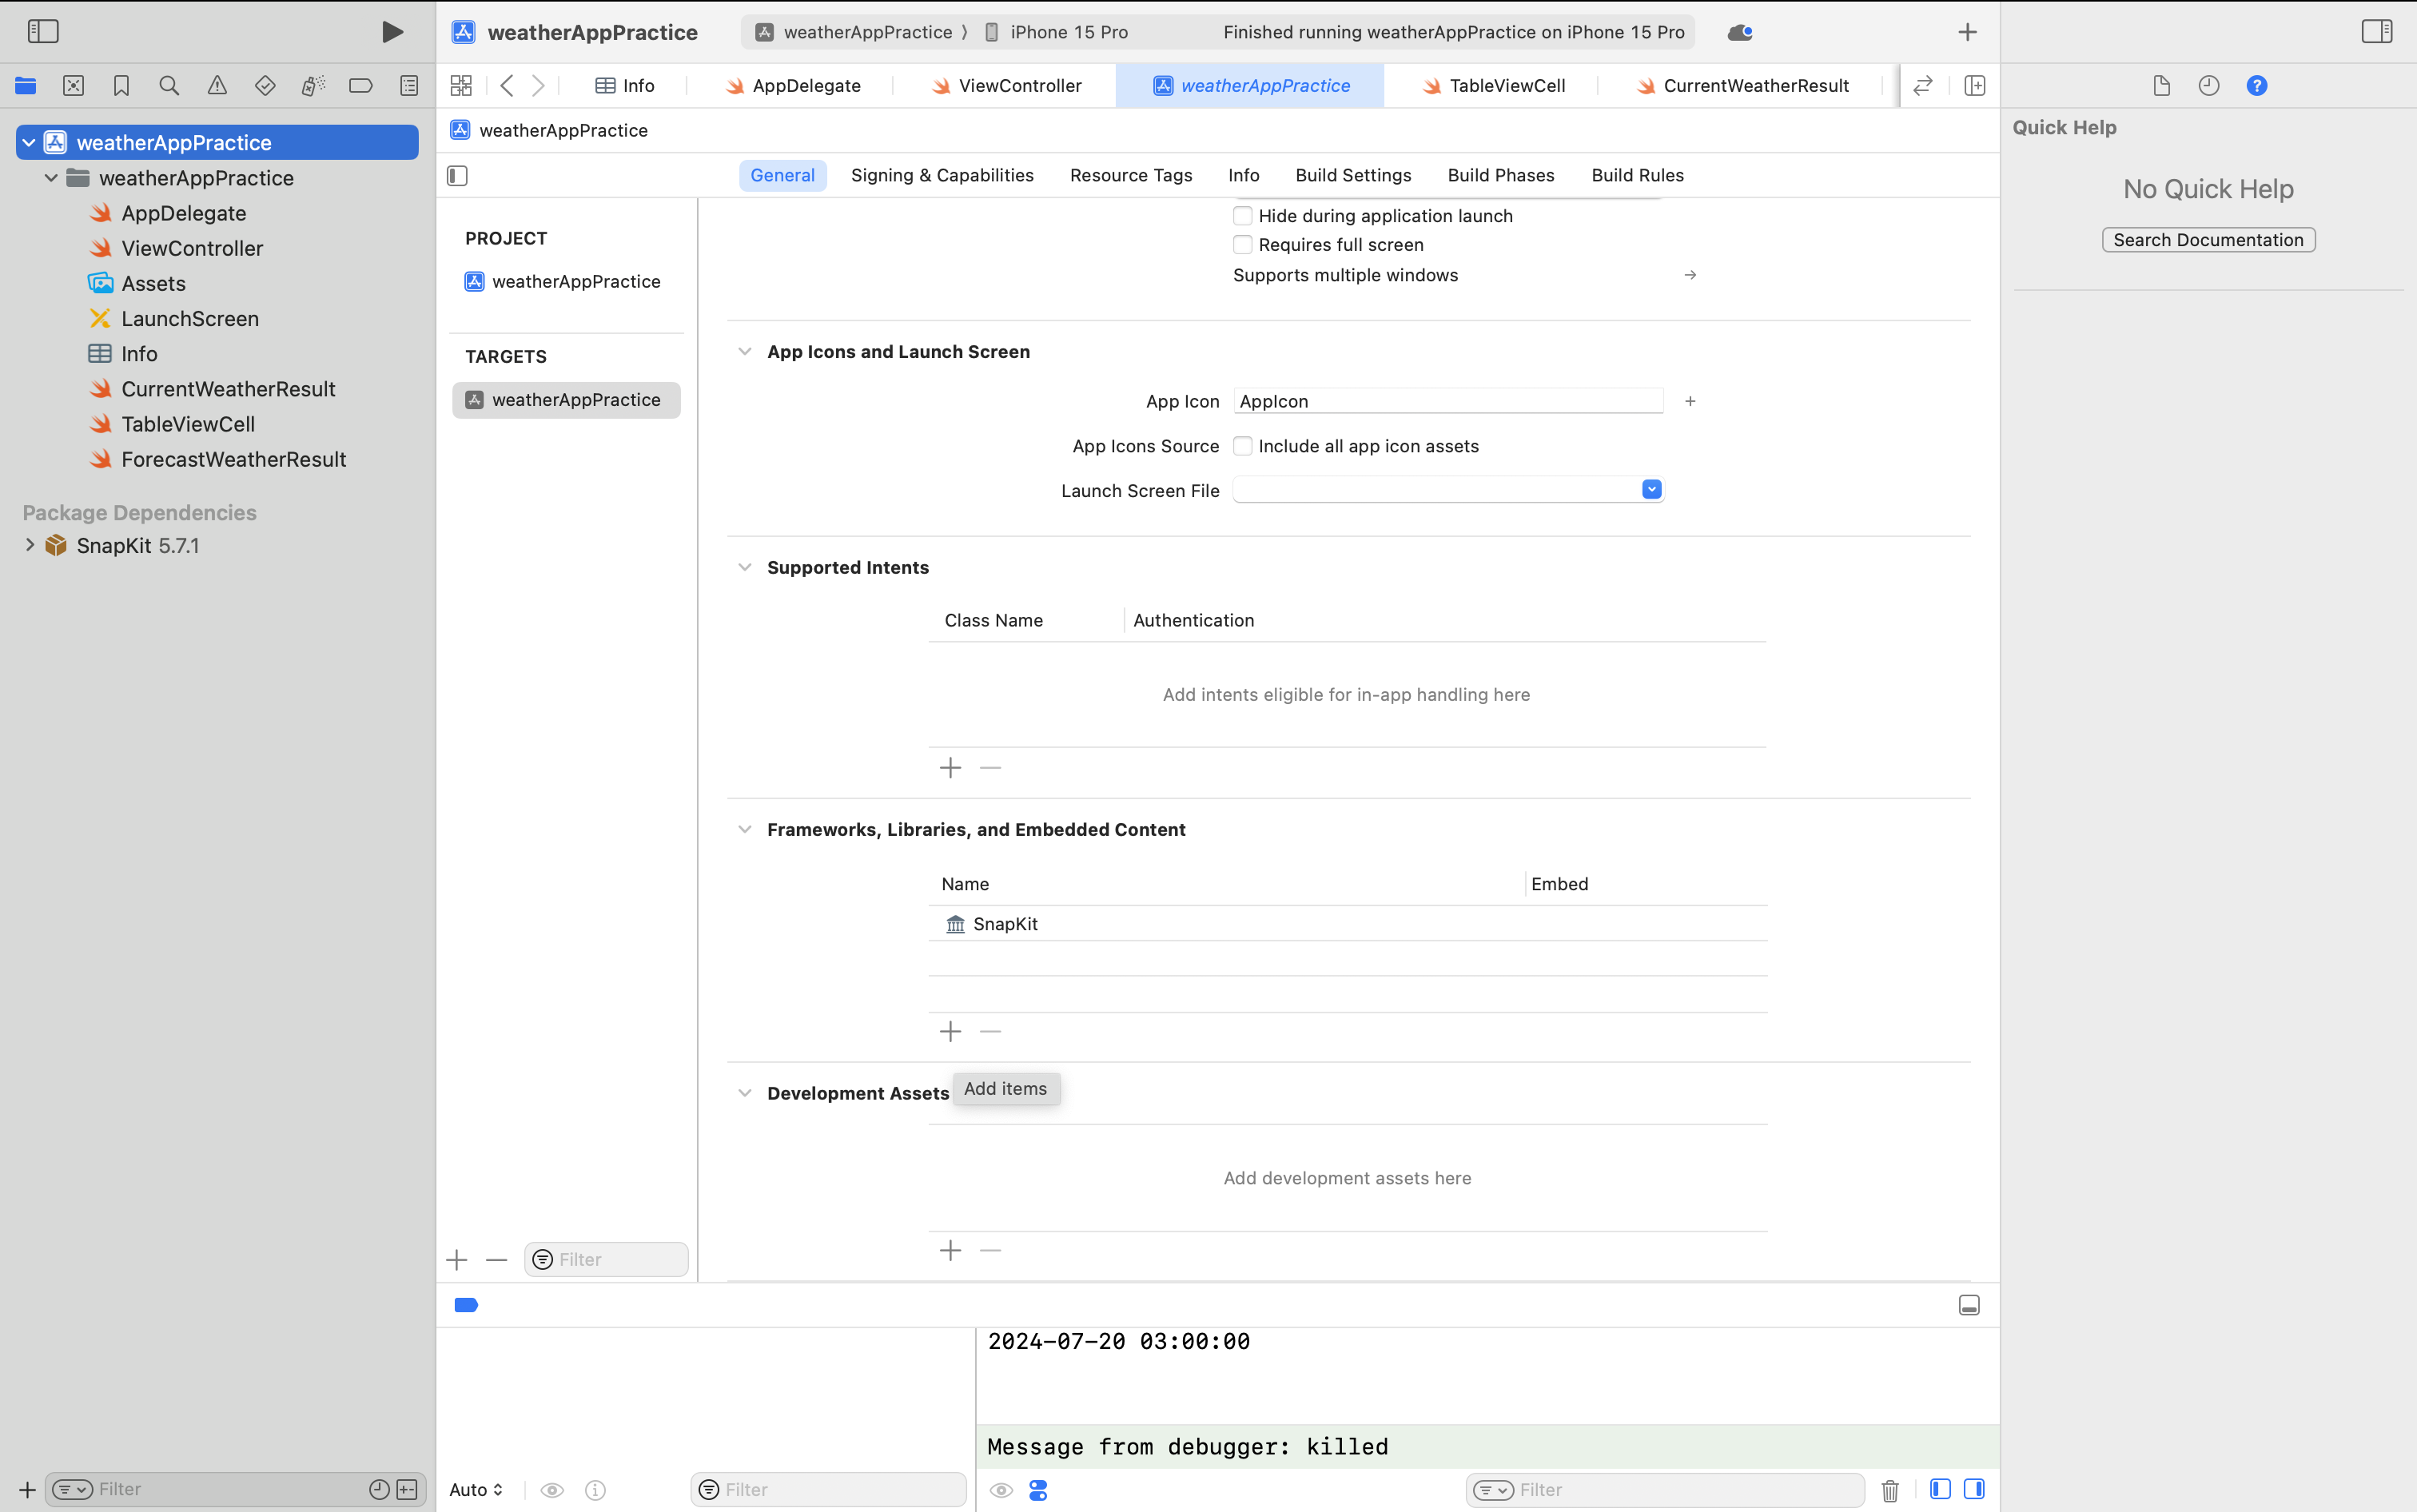Select SnapKit row in frameworks list
This screenshot has height=1512, width=2417.
pyautogui.click(x=1347, y=924)
